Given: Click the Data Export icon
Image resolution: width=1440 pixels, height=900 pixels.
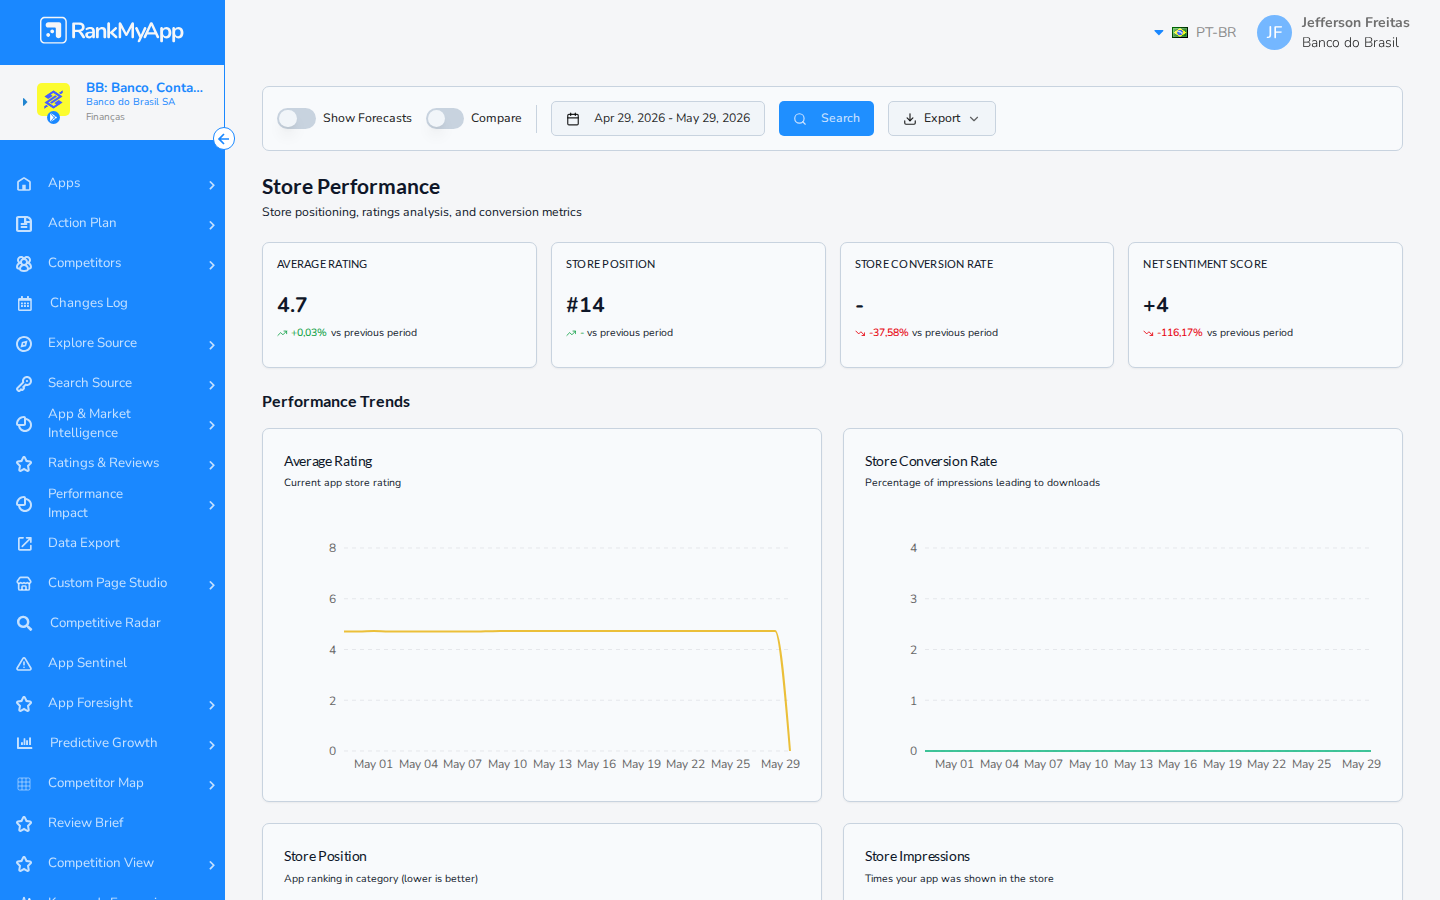Looking at the screenshot, I should 24,544.
